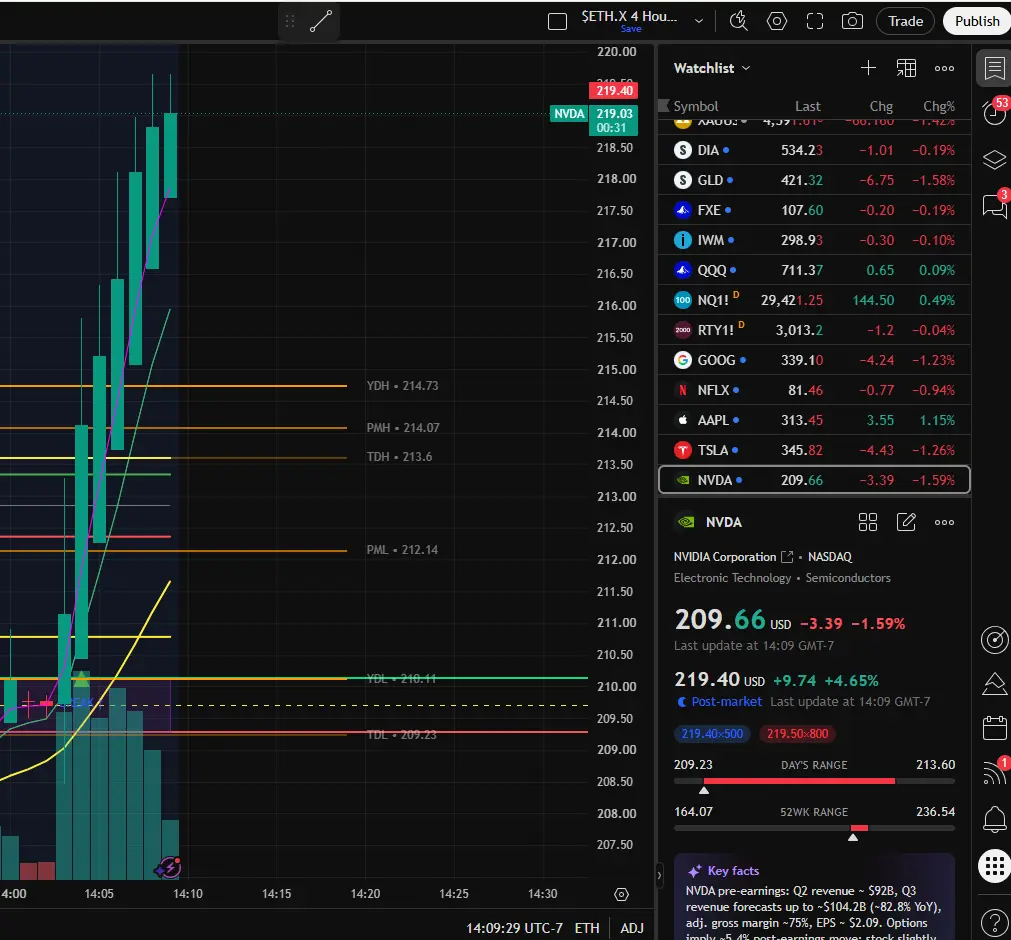Open NVDA details more options menu
The image size is (1011, 940).
coord(944,522)
